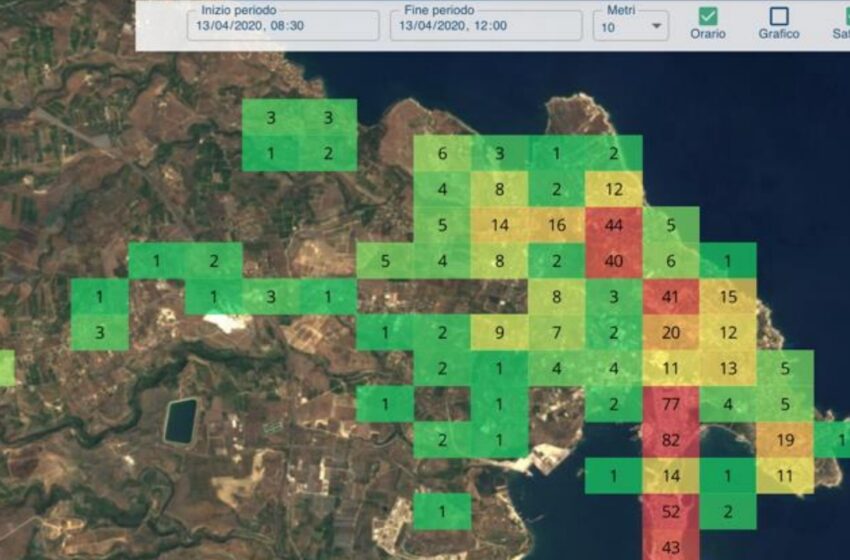Click the 14 cell below the 82
Screen dimensions: 850x560
pyautogui.click(x=671, y=475)
